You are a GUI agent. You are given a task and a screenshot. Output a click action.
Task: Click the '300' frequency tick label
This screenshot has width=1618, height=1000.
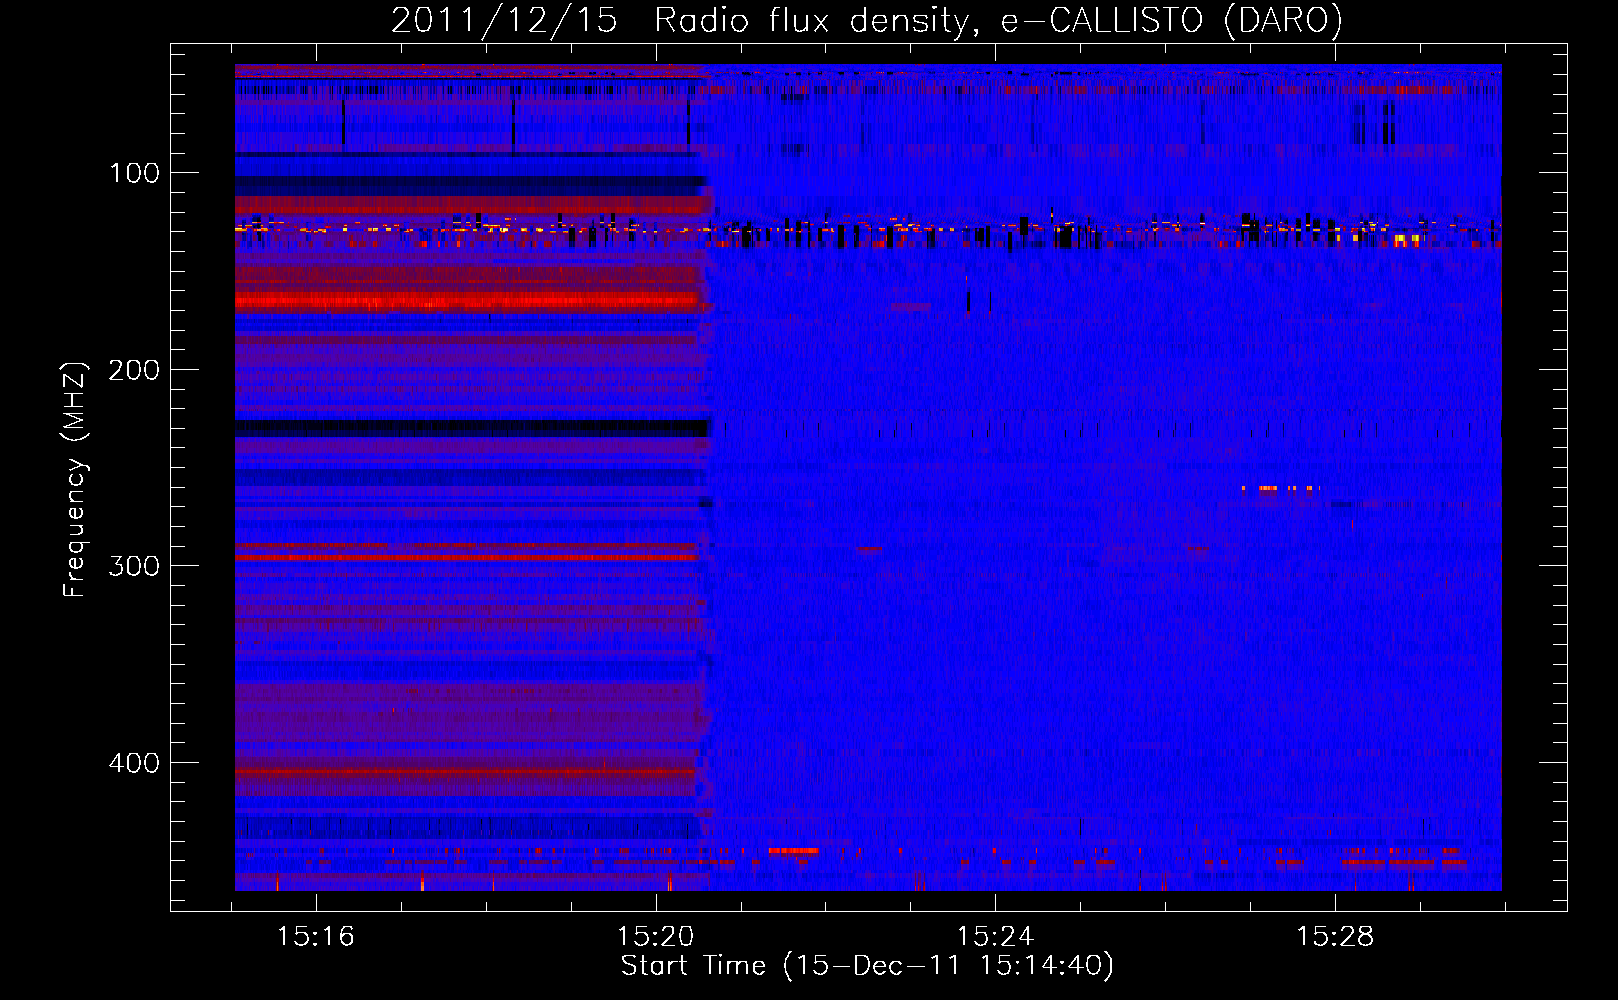[x=134, y=566]
